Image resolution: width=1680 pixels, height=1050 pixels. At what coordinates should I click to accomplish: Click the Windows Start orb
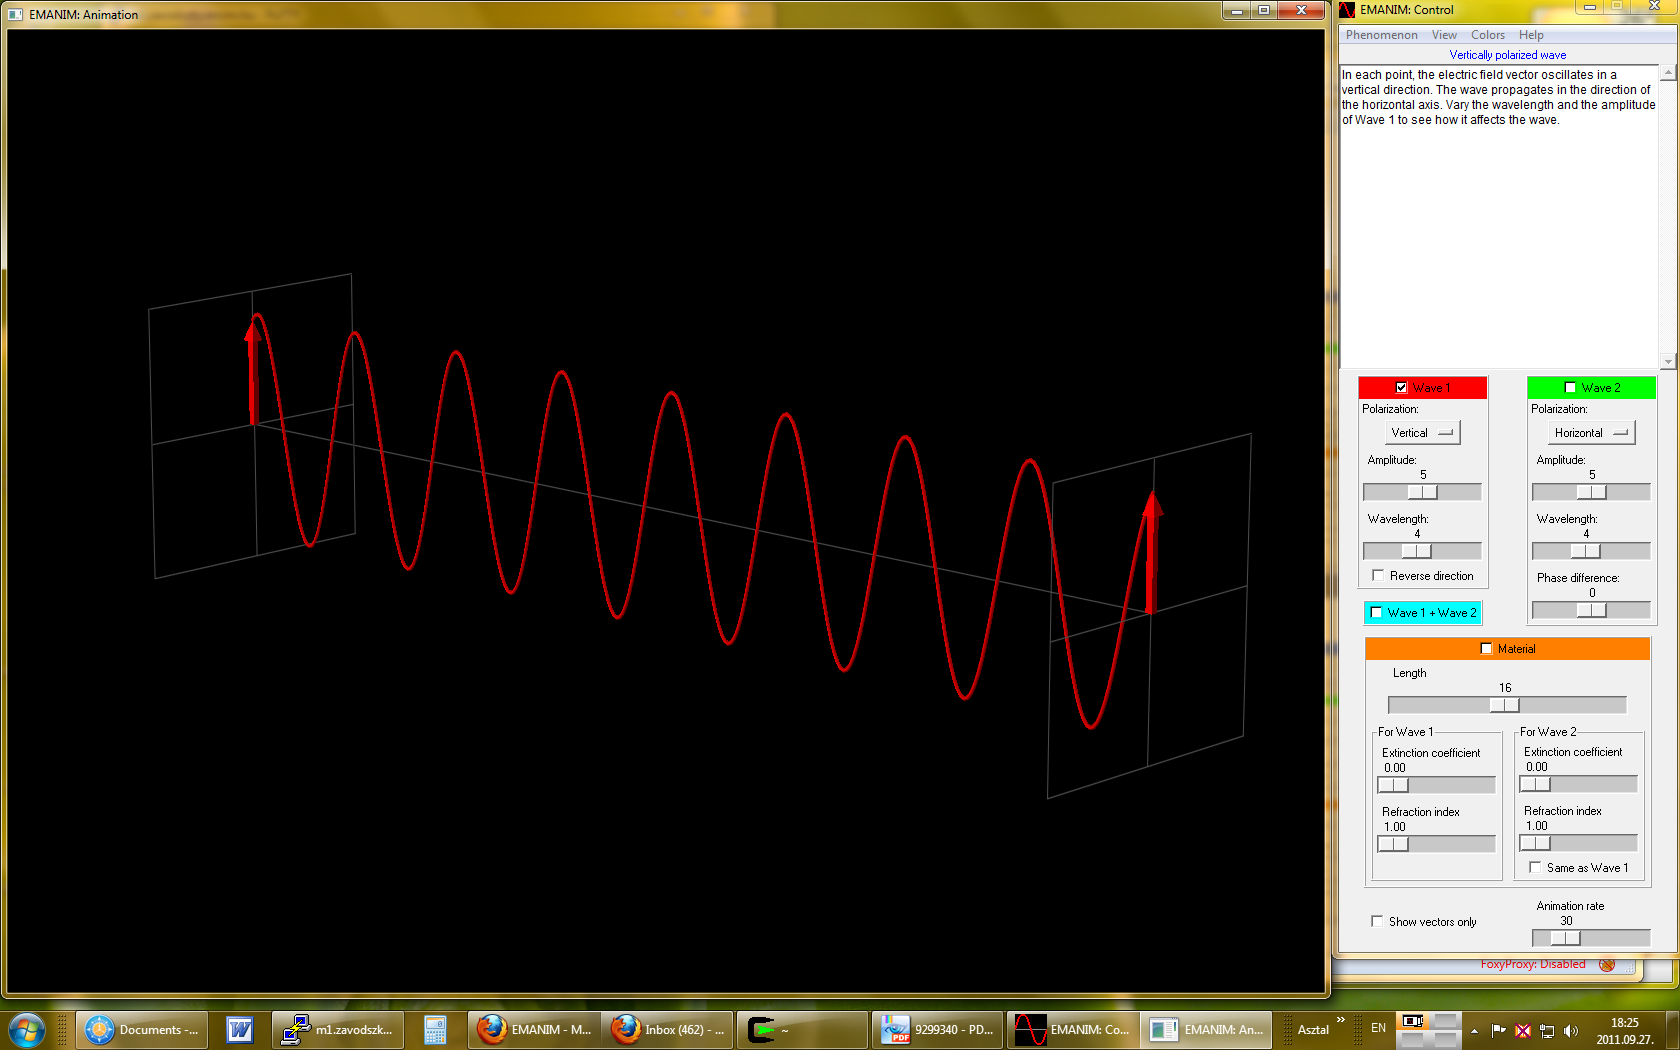tap(26, 1029)
